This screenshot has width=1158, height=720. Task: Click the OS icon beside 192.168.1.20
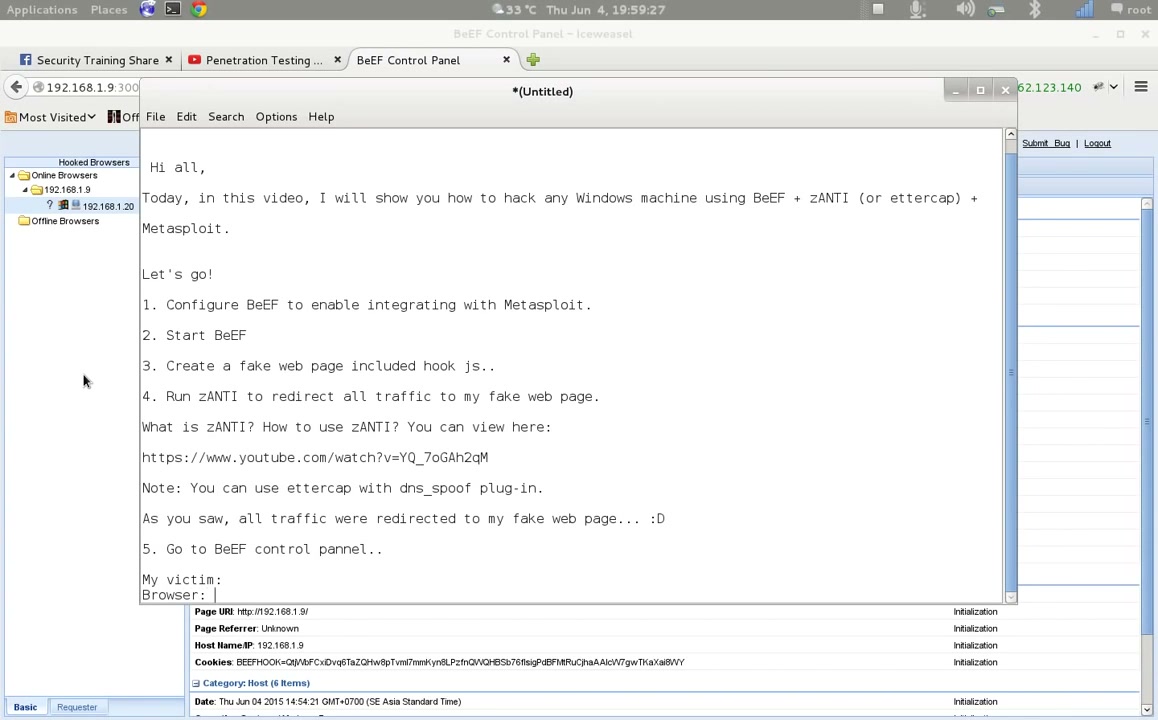(x=64, y=205)
